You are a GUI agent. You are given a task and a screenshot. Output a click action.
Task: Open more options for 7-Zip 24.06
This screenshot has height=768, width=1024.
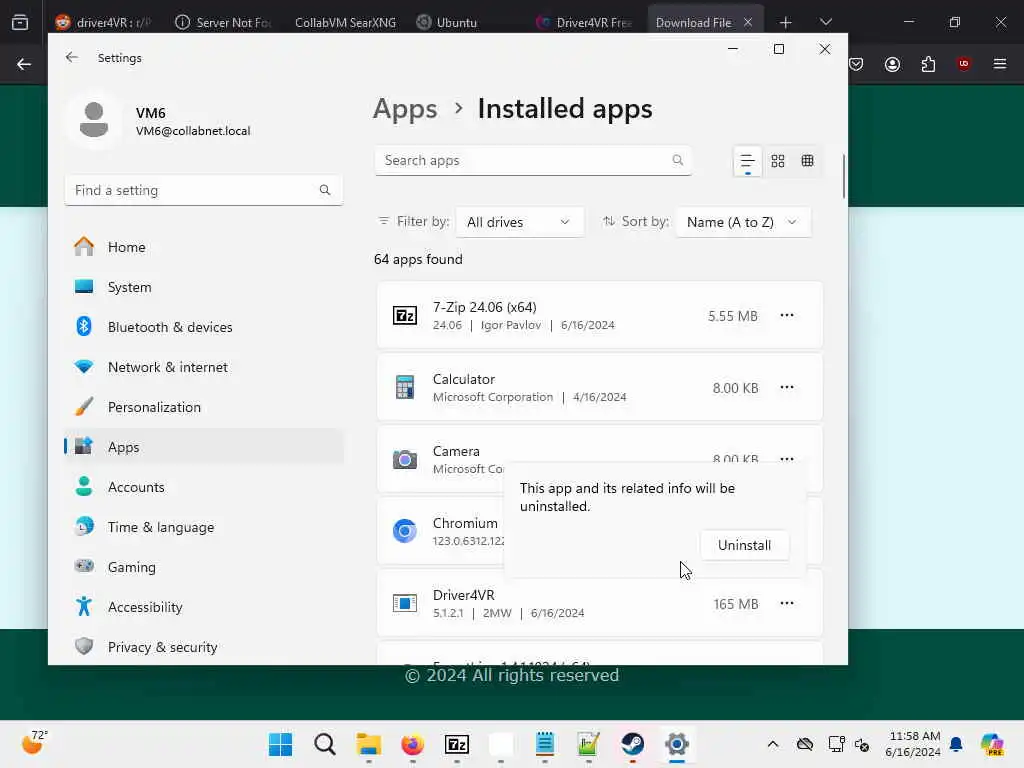coord(787,315)
